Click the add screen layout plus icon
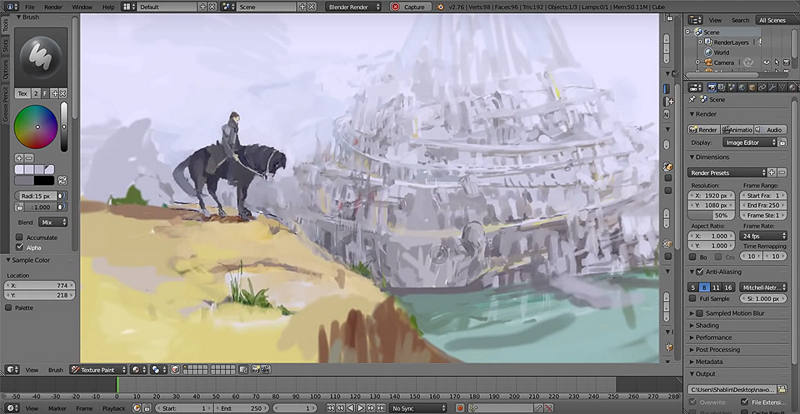 (202, 7)
